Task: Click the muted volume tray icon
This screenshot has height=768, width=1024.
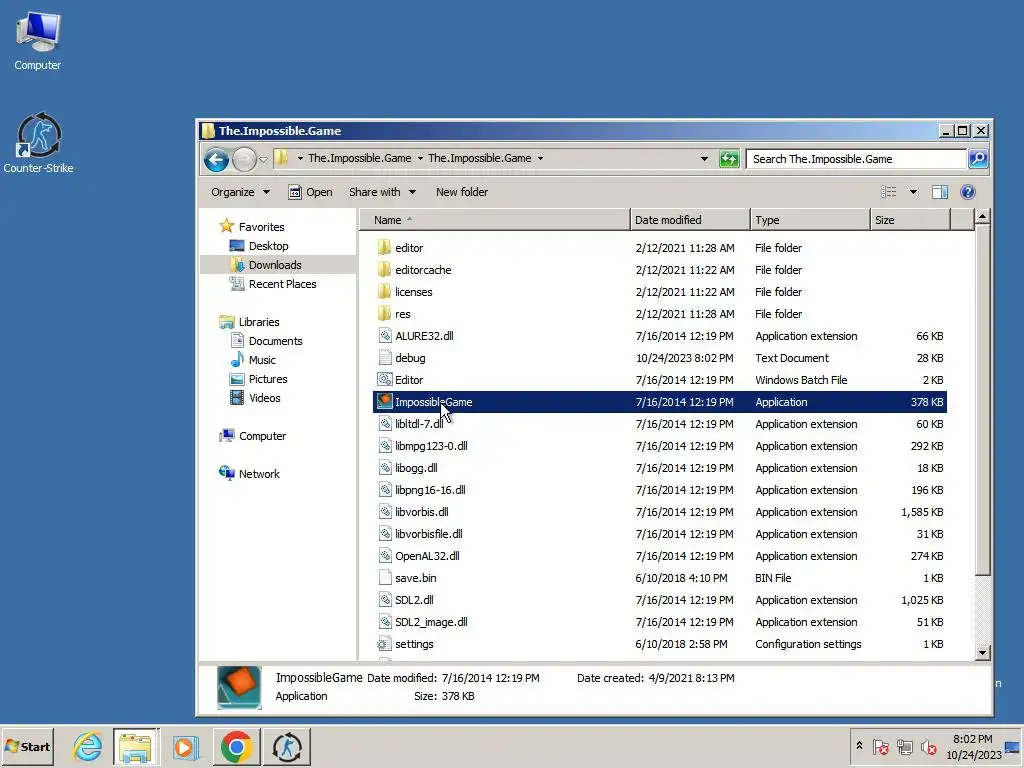Action: (928, 747)
